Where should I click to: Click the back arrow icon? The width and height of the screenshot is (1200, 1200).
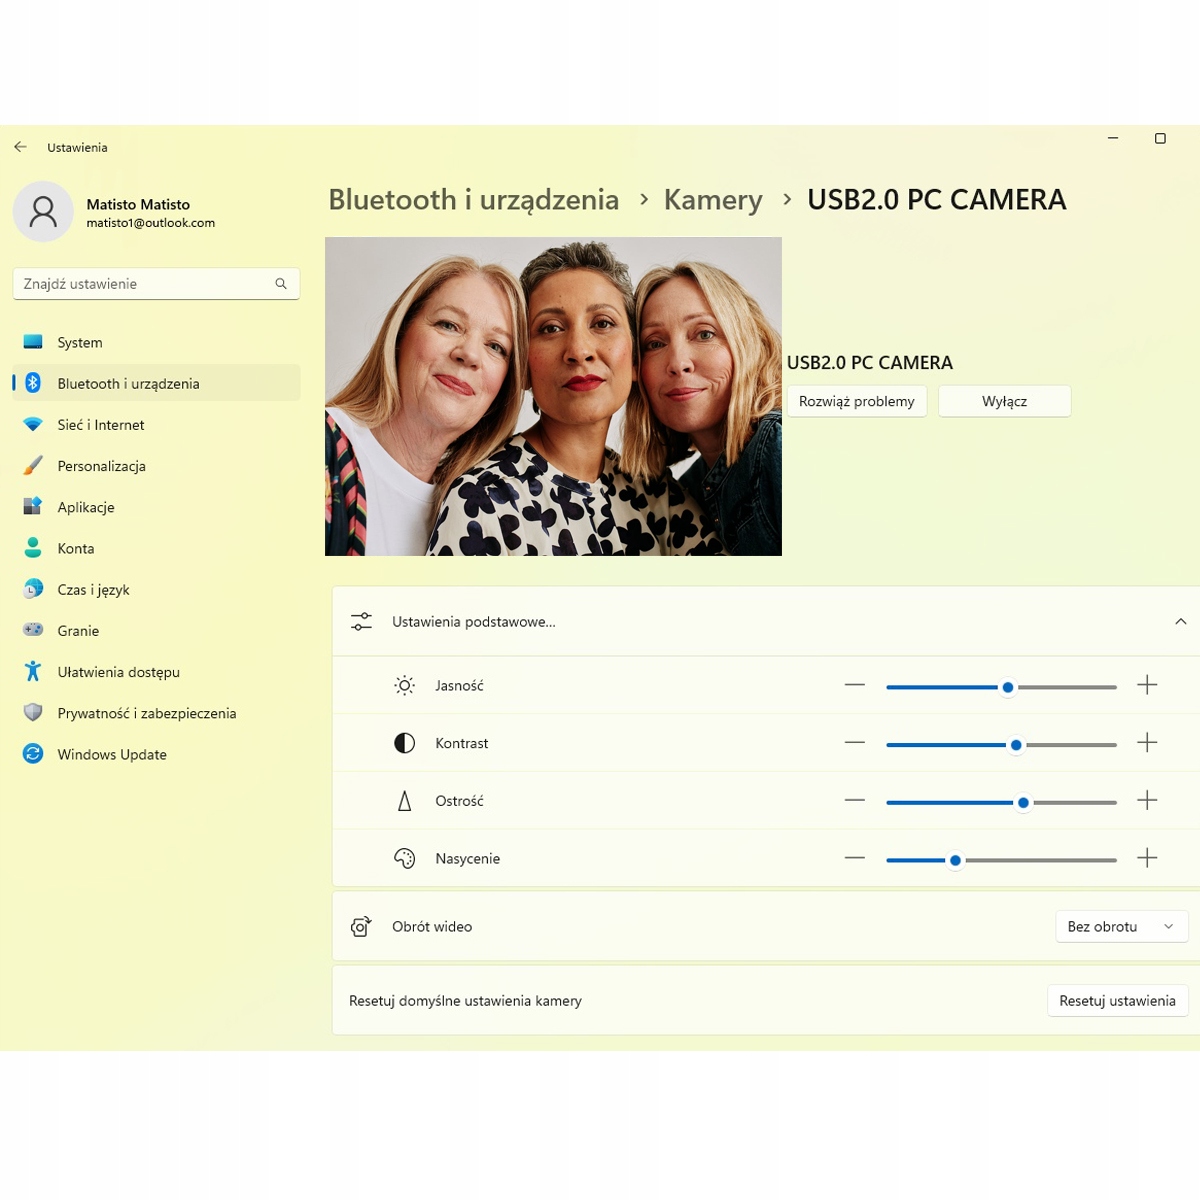tap(20, 147)
